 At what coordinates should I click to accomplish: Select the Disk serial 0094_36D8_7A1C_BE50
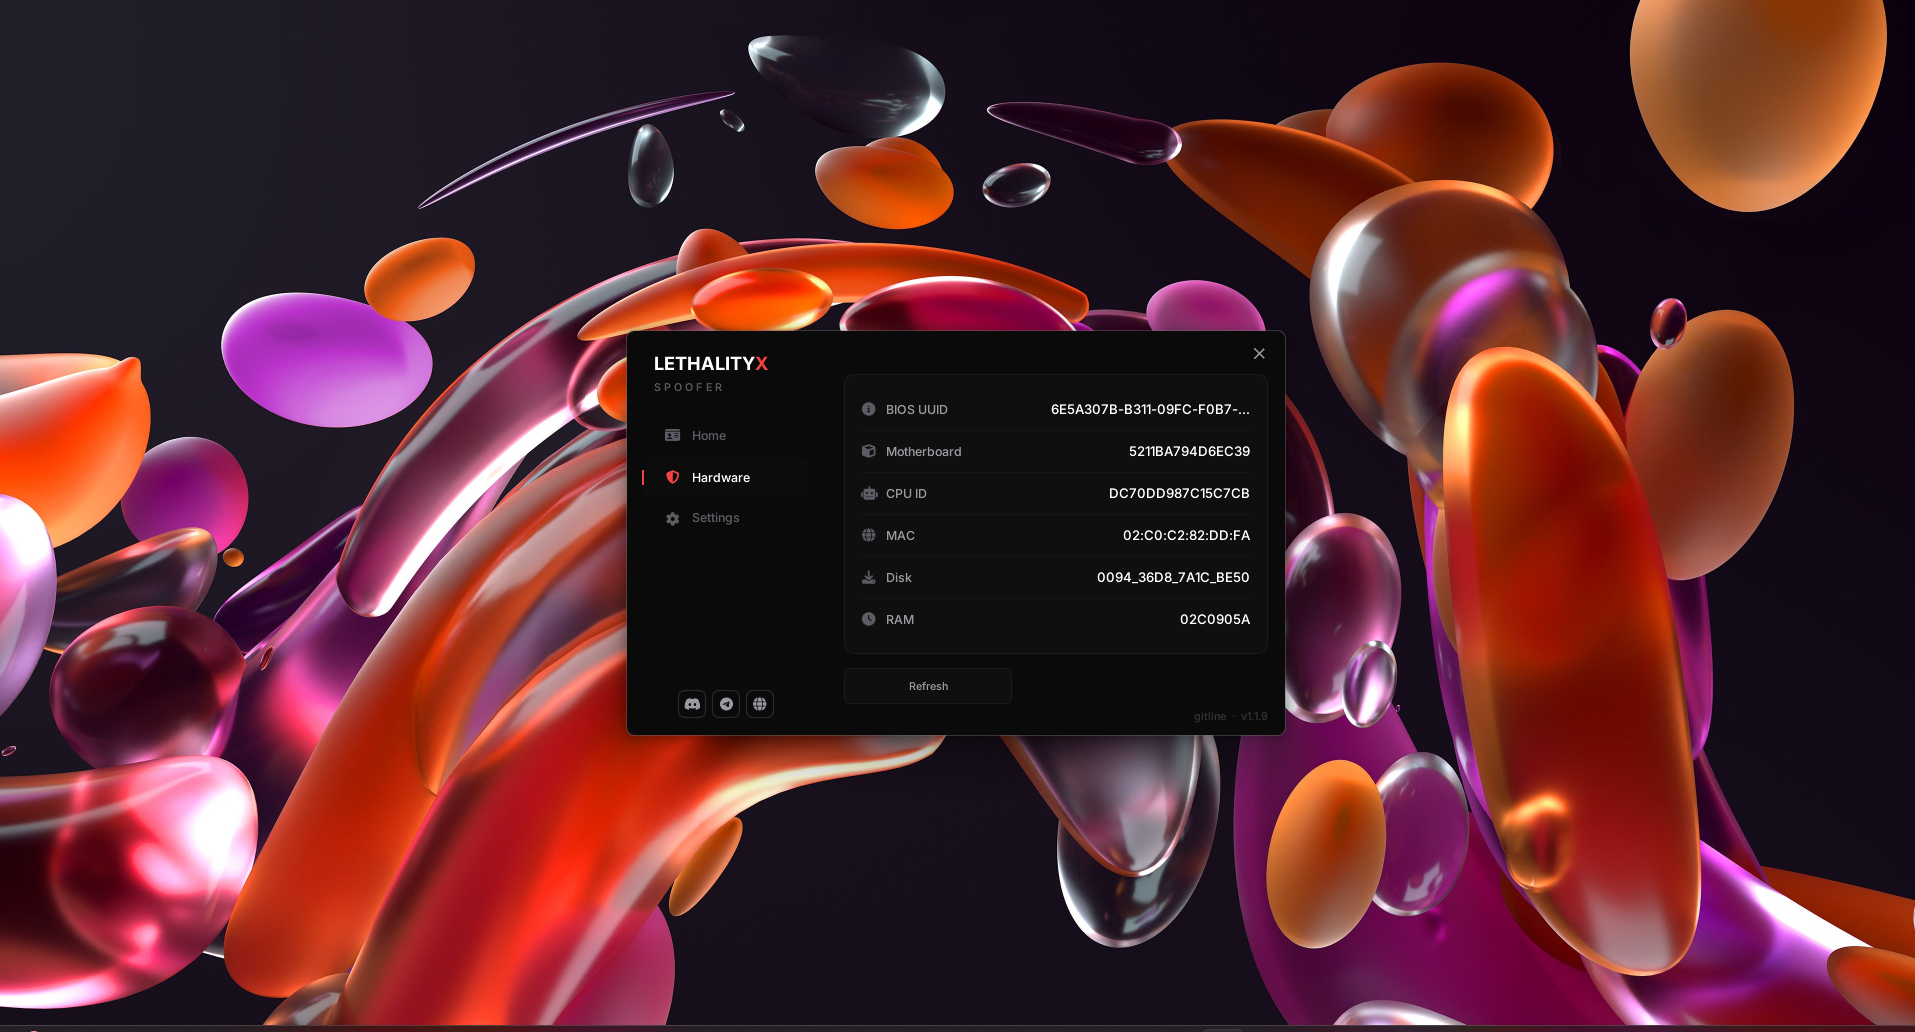point(1173,577)
